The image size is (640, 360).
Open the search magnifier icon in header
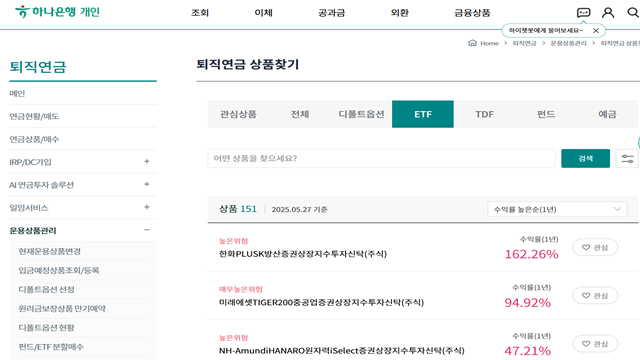point(633,13)
